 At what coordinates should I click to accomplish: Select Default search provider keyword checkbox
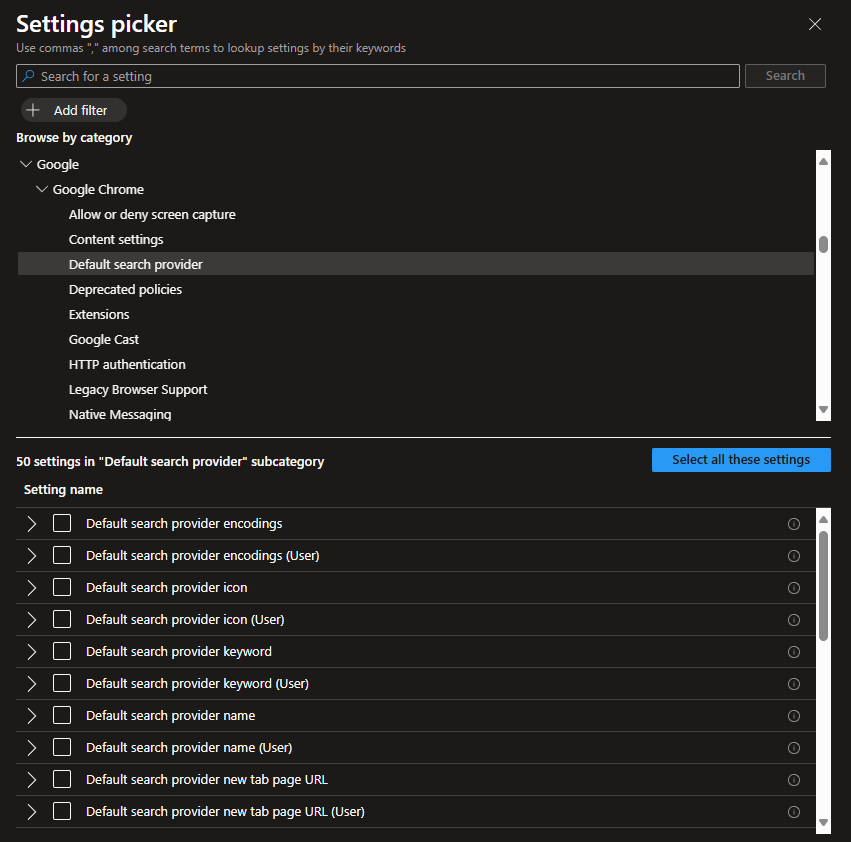[x=62, y=651]
